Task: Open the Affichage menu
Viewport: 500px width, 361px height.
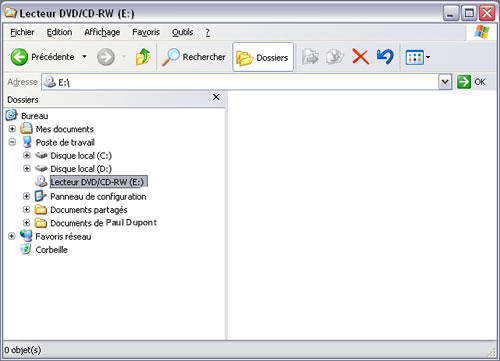Action: click(x=102, y=32)
